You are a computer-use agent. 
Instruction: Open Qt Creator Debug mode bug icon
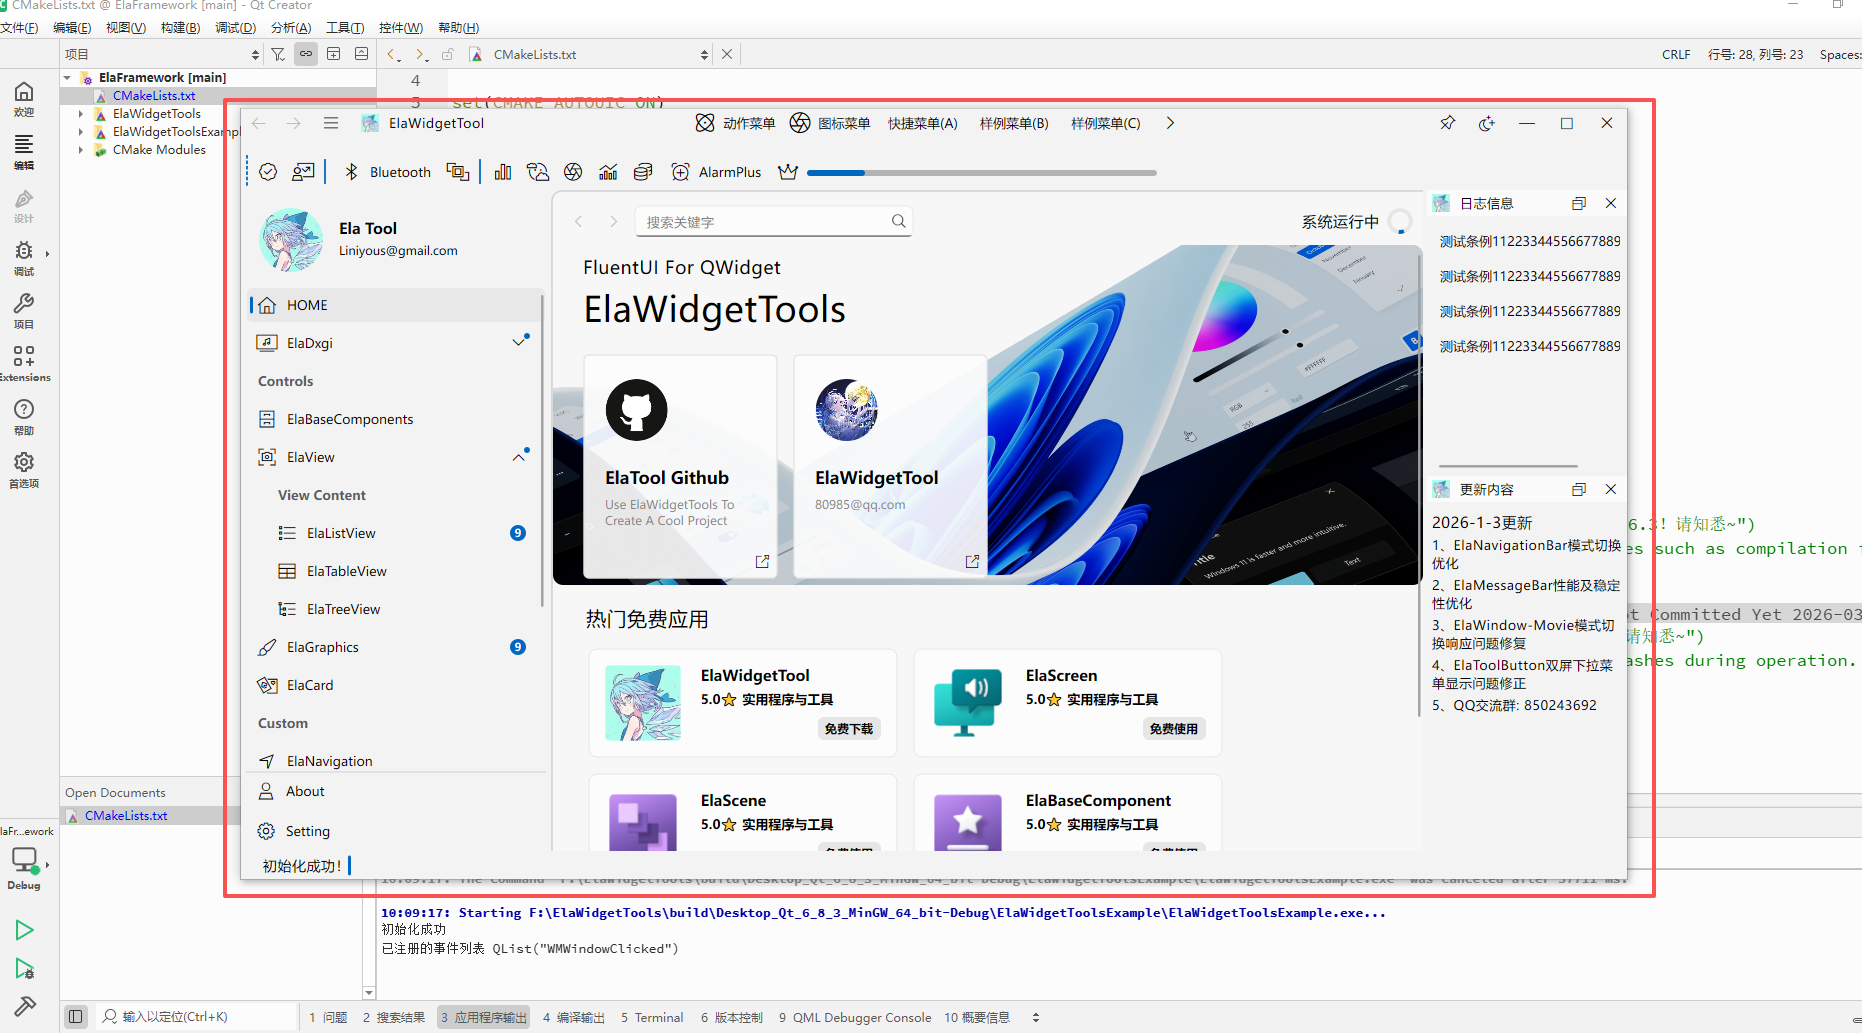click(x=24, y=257)
